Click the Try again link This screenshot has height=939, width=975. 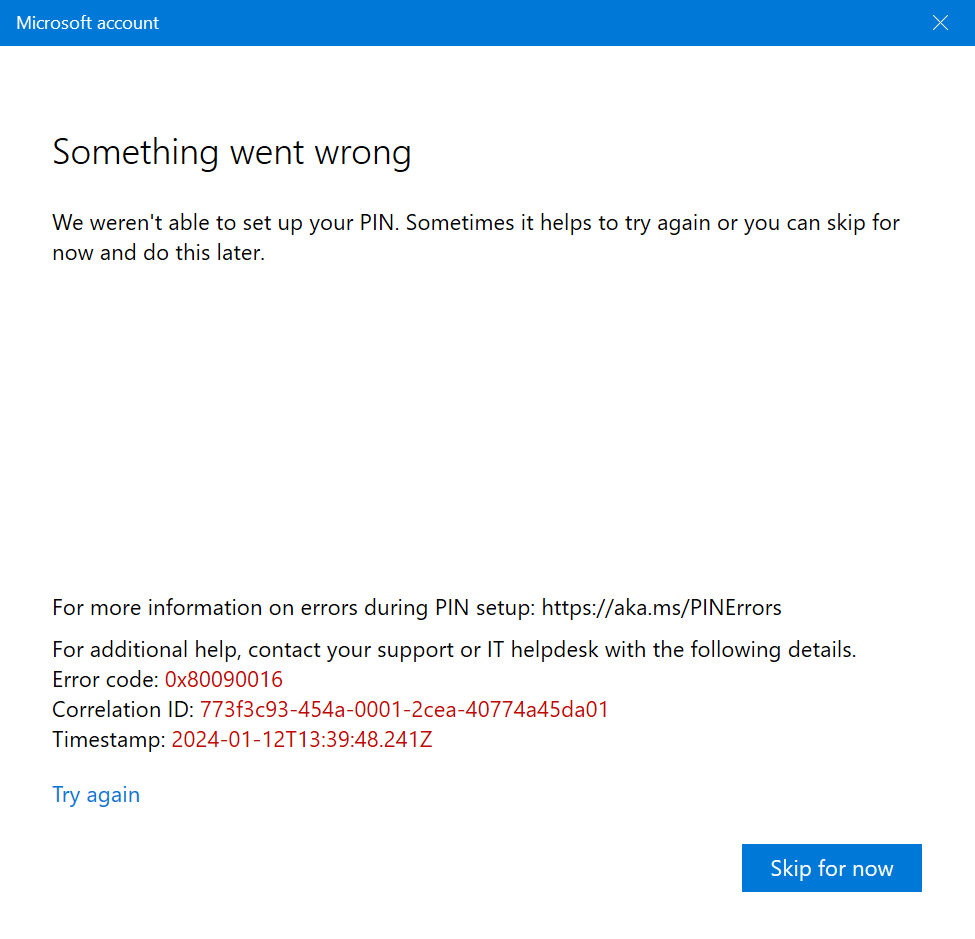tap(96, 795)
